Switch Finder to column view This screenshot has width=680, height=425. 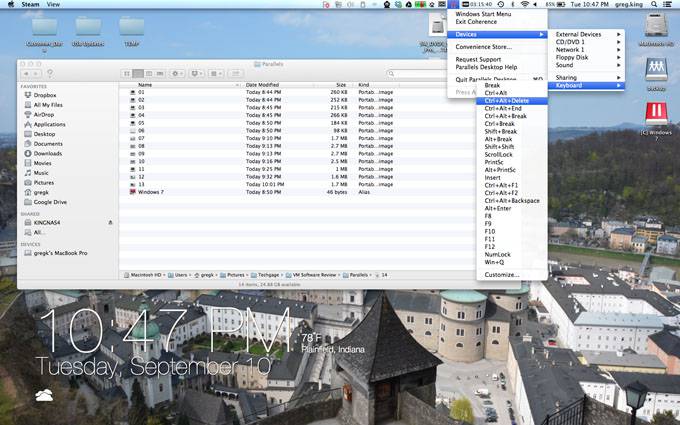pos(149,74)
